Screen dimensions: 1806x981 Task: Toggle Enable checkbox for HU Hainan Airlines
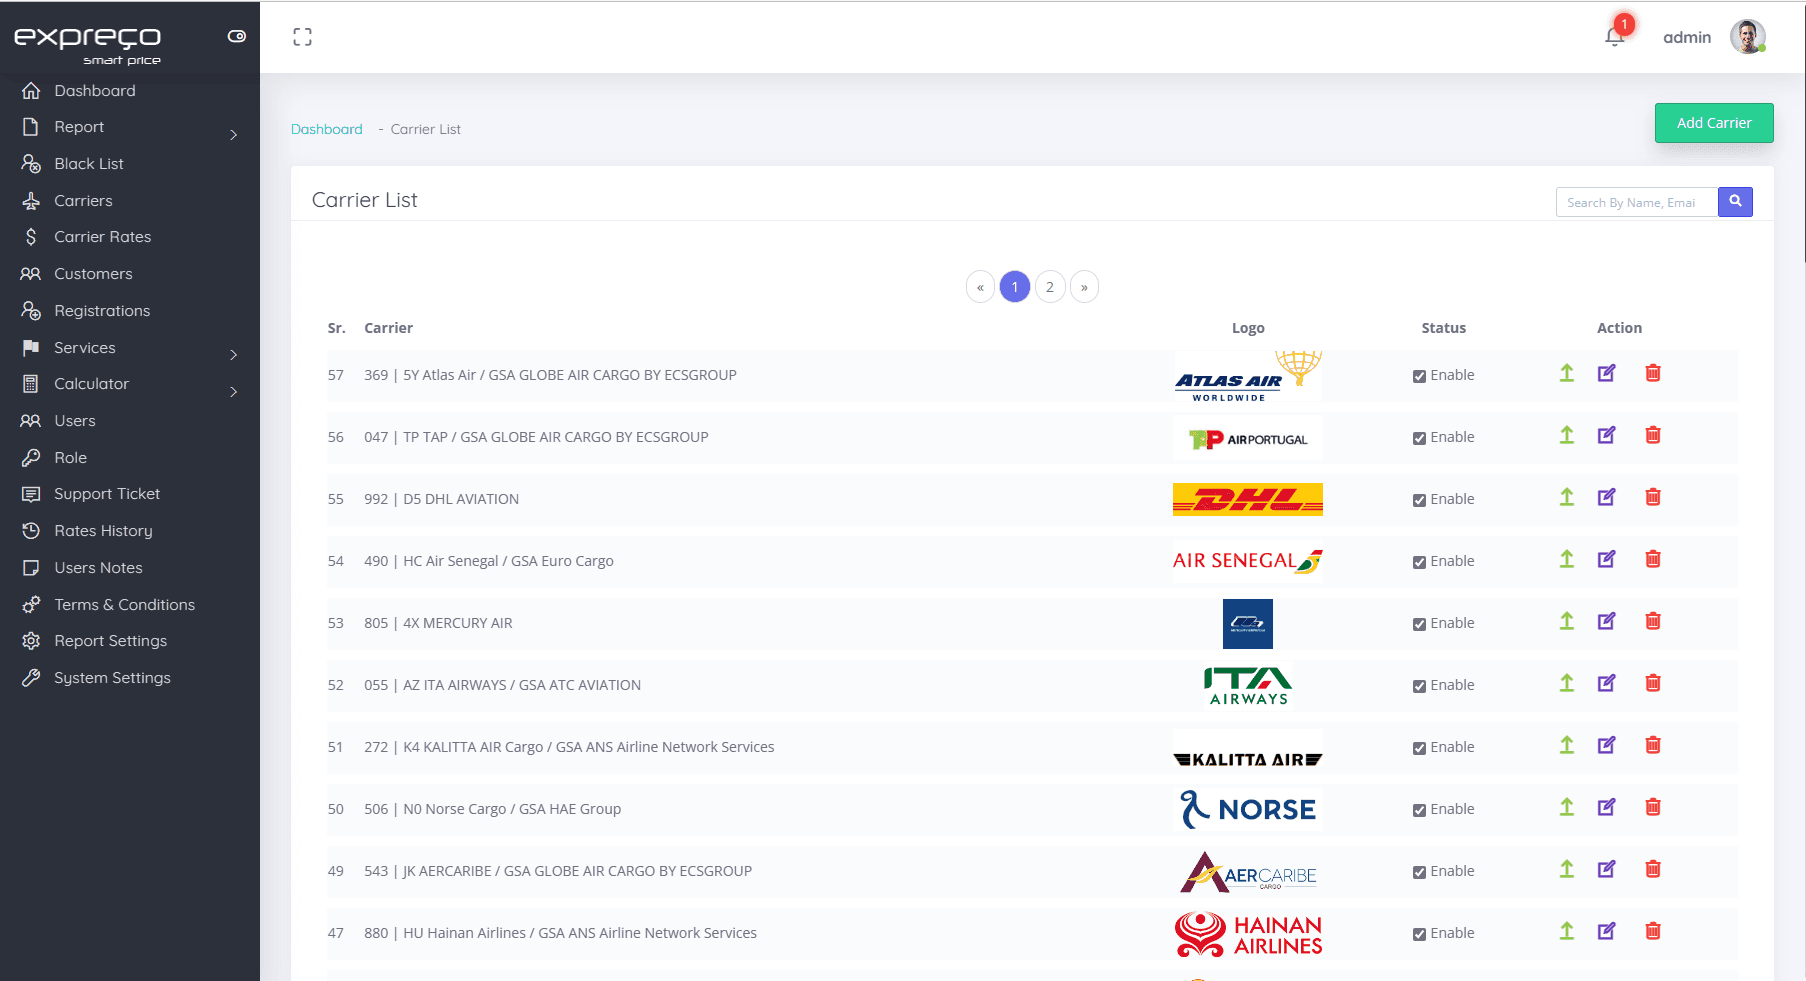(1419, 934)
